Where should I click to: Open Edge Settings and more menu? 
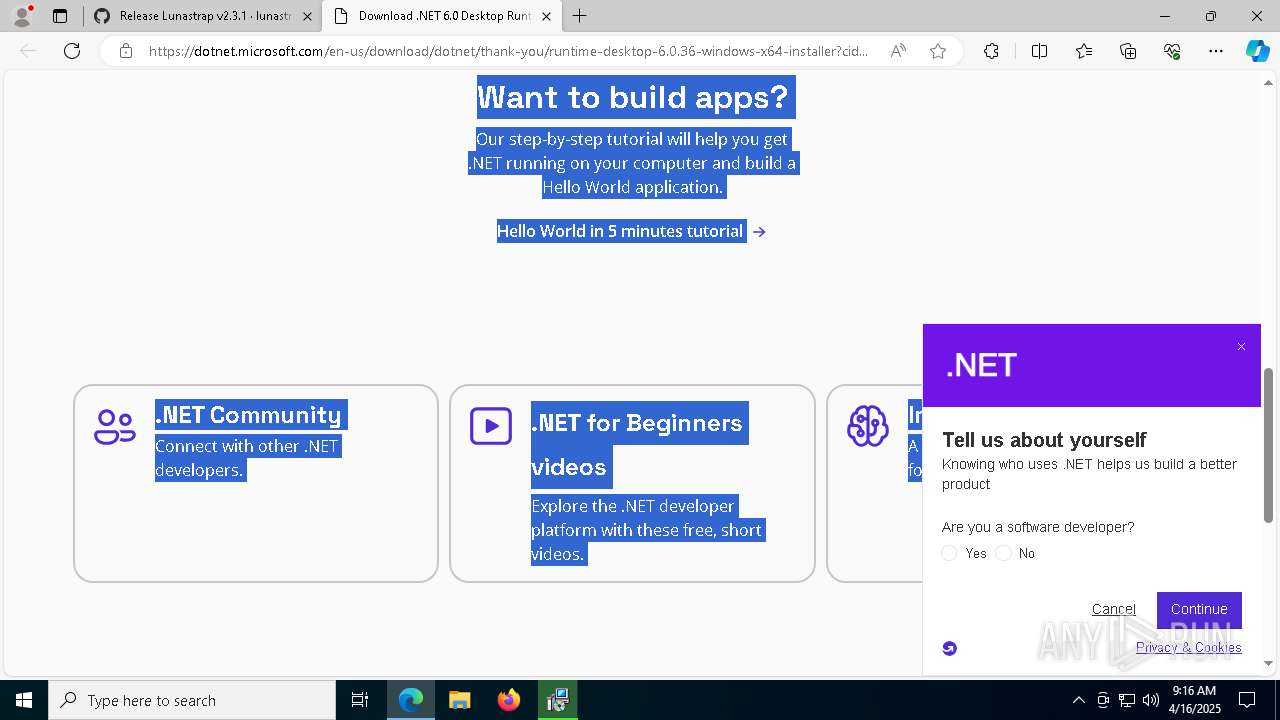[1216, 51]
